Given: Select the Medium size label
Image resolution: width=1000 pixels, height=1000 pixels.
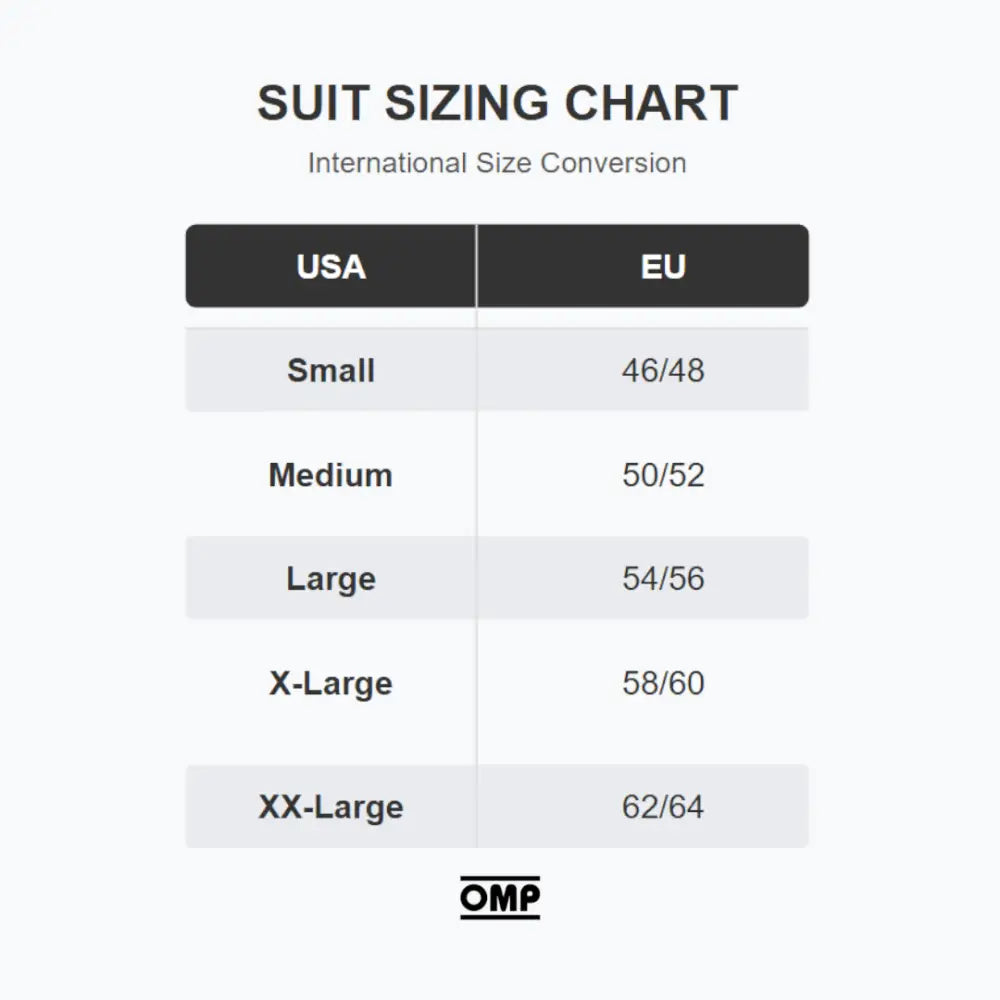Looking at the screenshot, I should 331,474.
